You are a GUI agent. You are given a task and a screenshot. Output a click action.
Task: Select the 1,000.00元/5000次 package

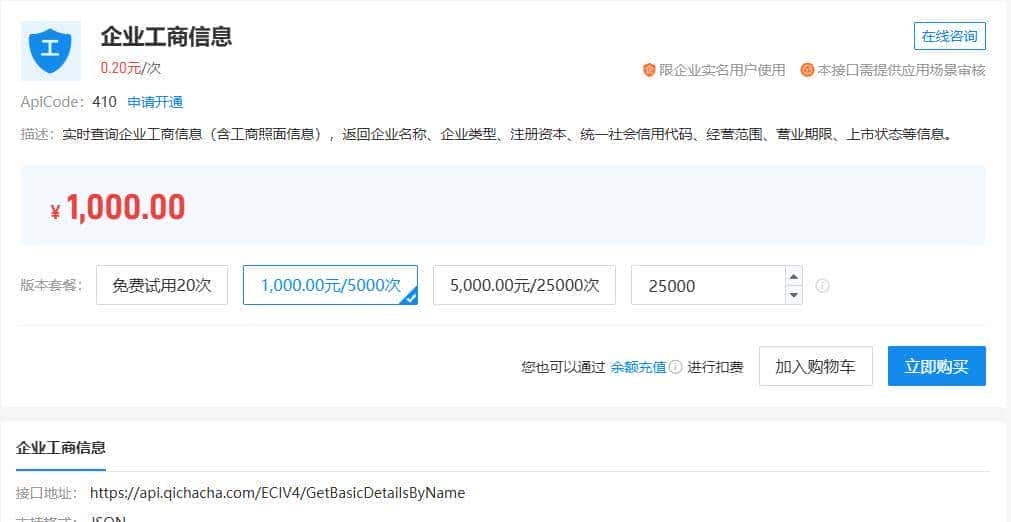(x=330, y=285)
